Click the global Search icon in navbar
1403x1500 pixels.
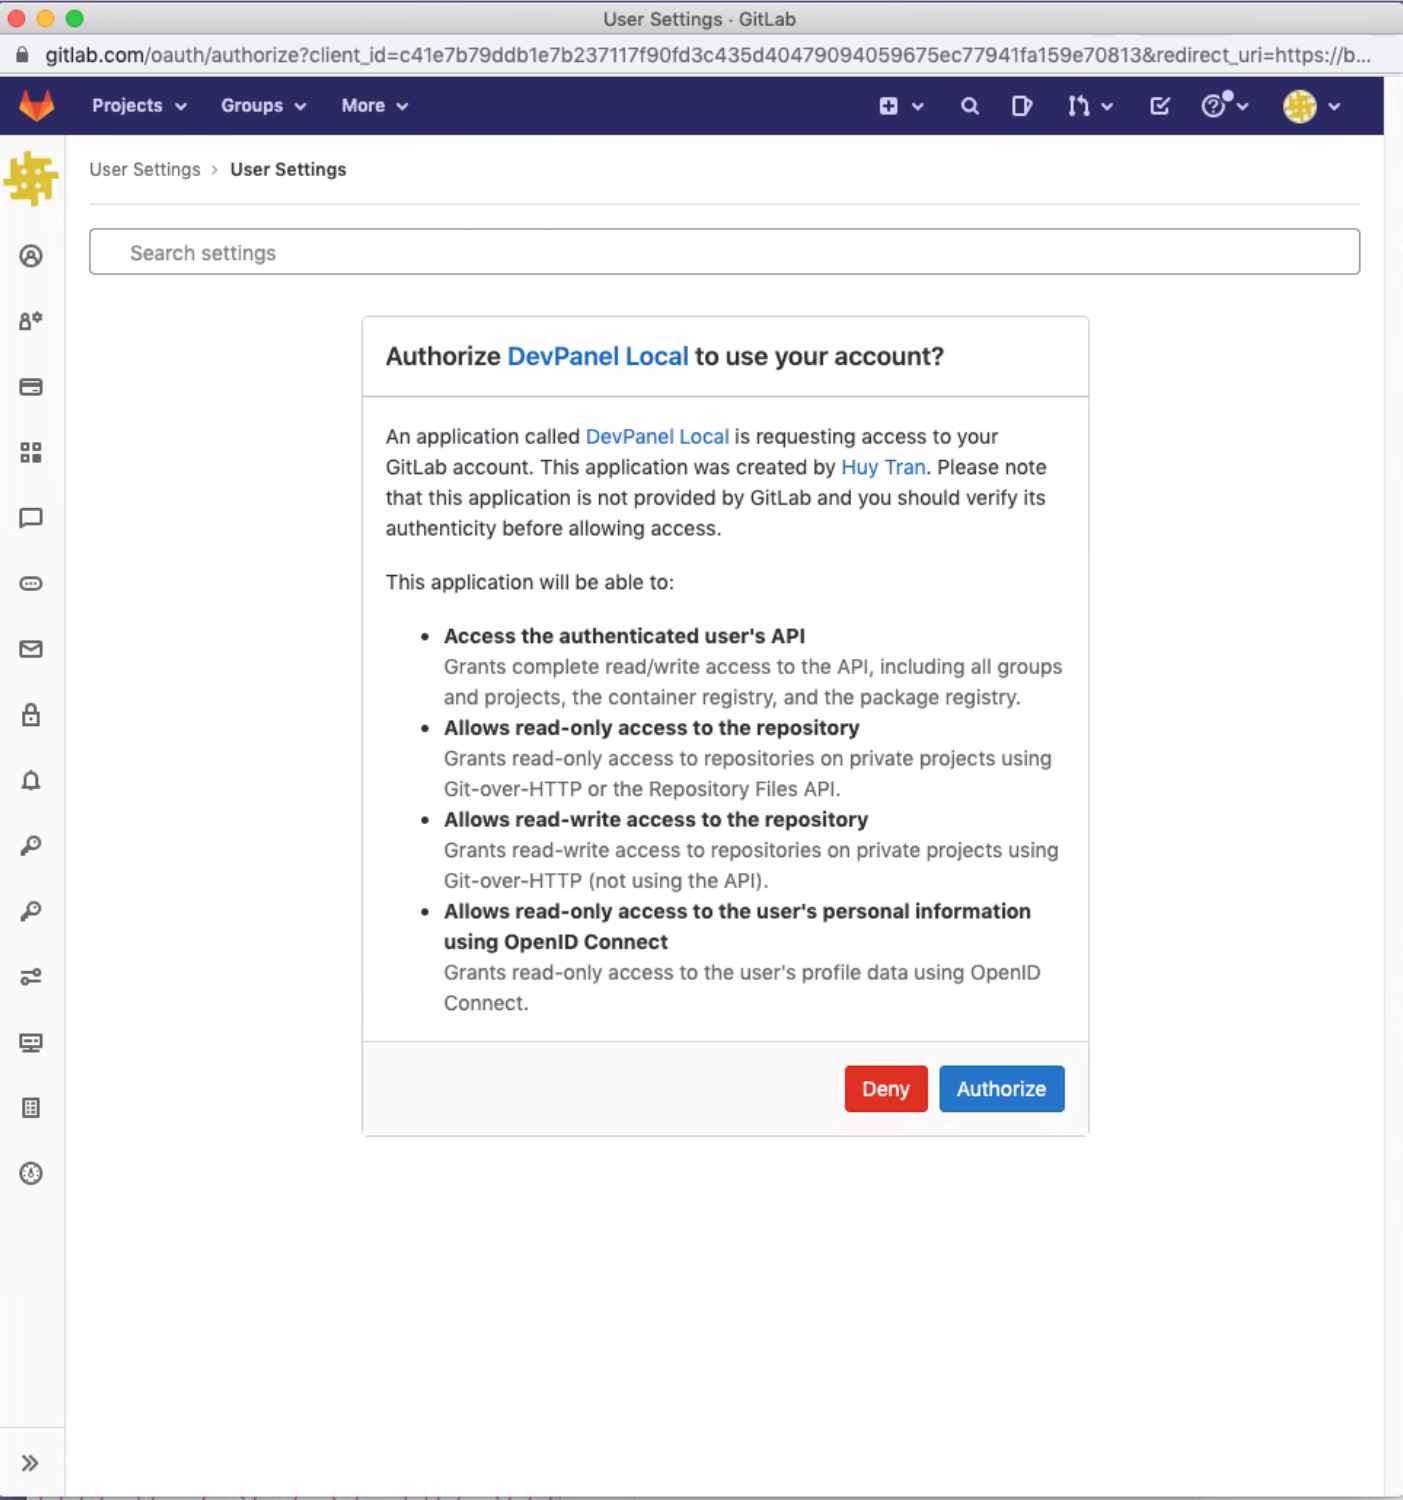click(968, 105)
